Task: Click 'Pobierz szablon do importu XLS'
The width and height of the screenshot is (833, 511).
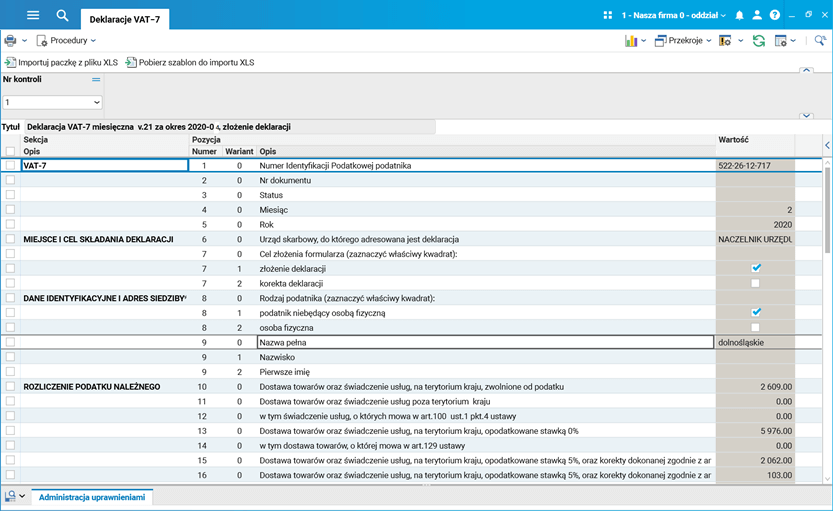Action: click(x=196, y=62)
